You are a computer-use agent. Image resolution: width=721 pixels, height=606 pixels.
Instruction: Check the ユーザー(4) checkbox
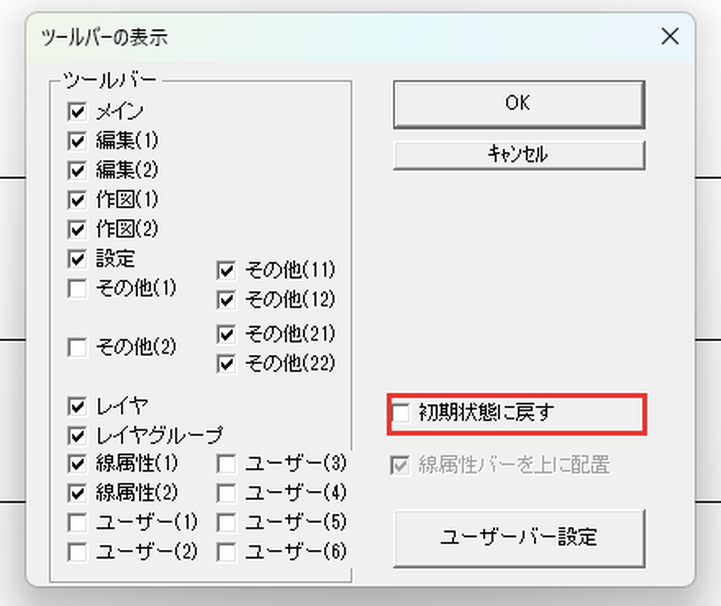[x=226, y=493]
